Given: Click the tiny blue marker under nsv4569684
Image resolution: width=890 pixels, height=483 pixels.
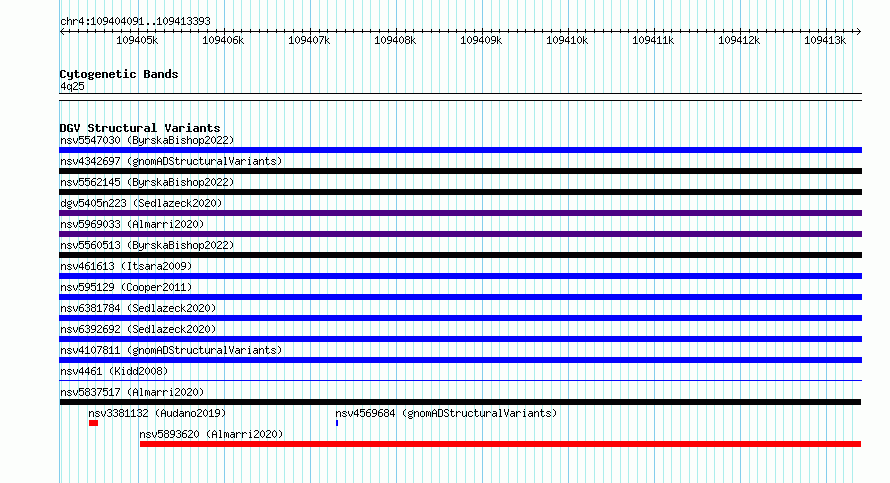Looking at the screenshot, I should (x=337, y=423).
